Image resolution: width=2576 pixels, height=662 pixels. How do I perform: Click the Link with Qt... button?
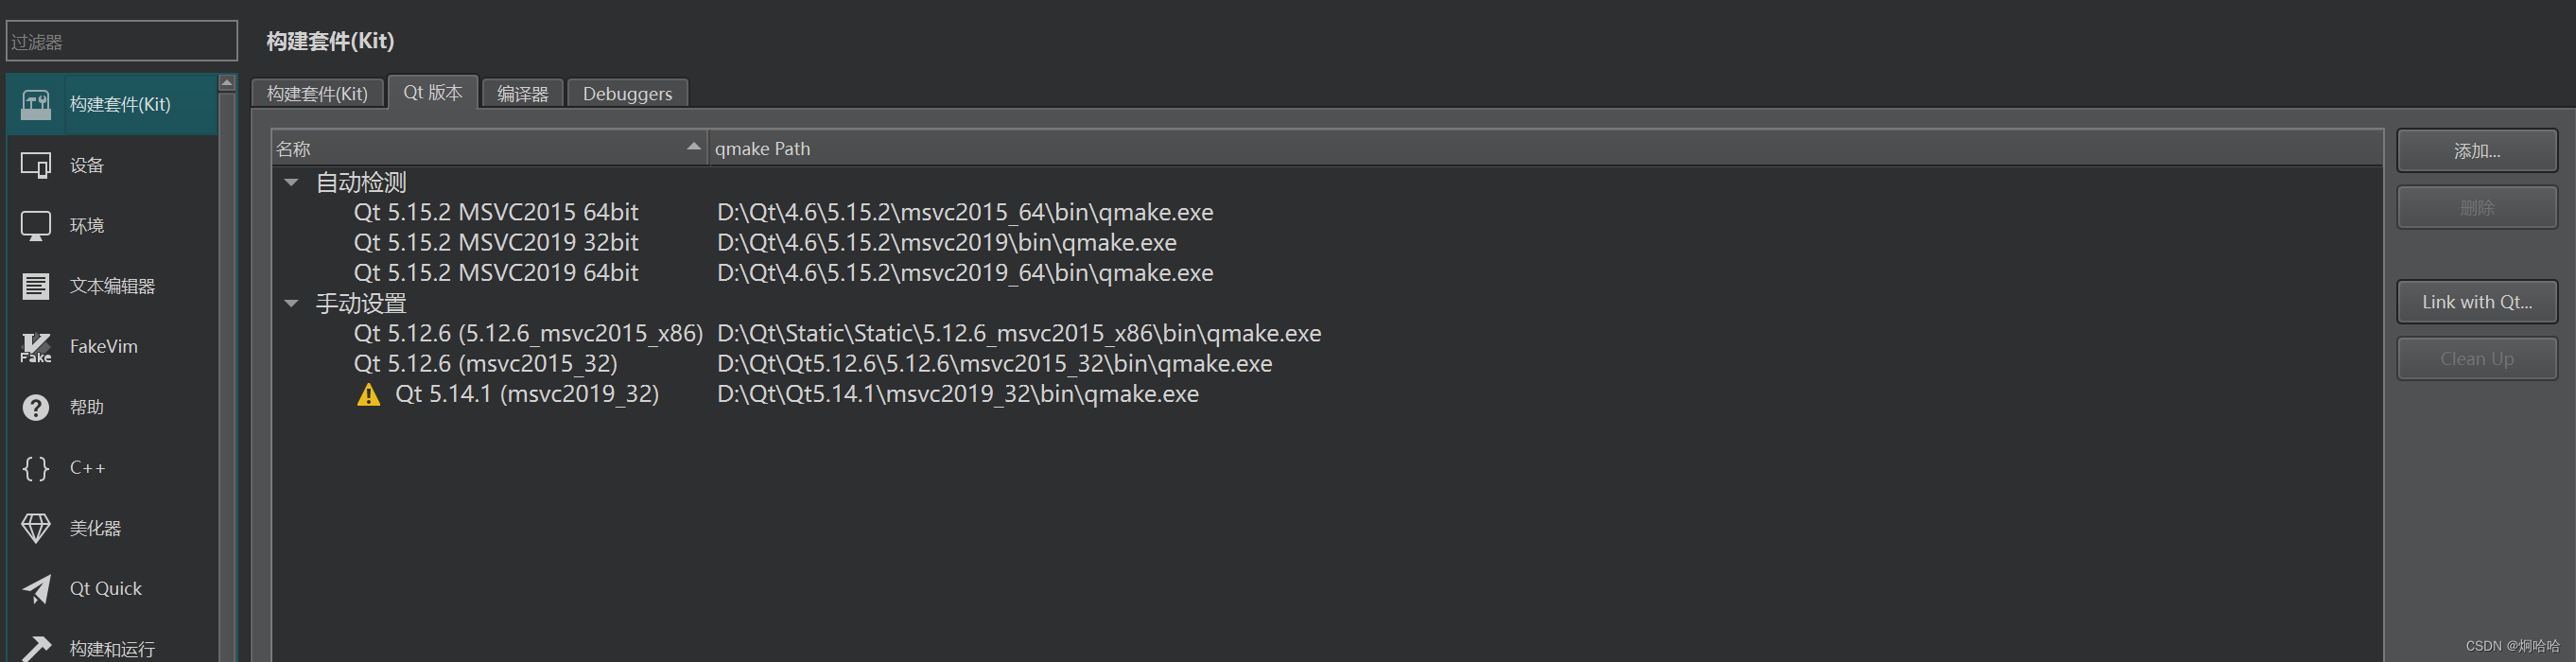(2476, 302)
